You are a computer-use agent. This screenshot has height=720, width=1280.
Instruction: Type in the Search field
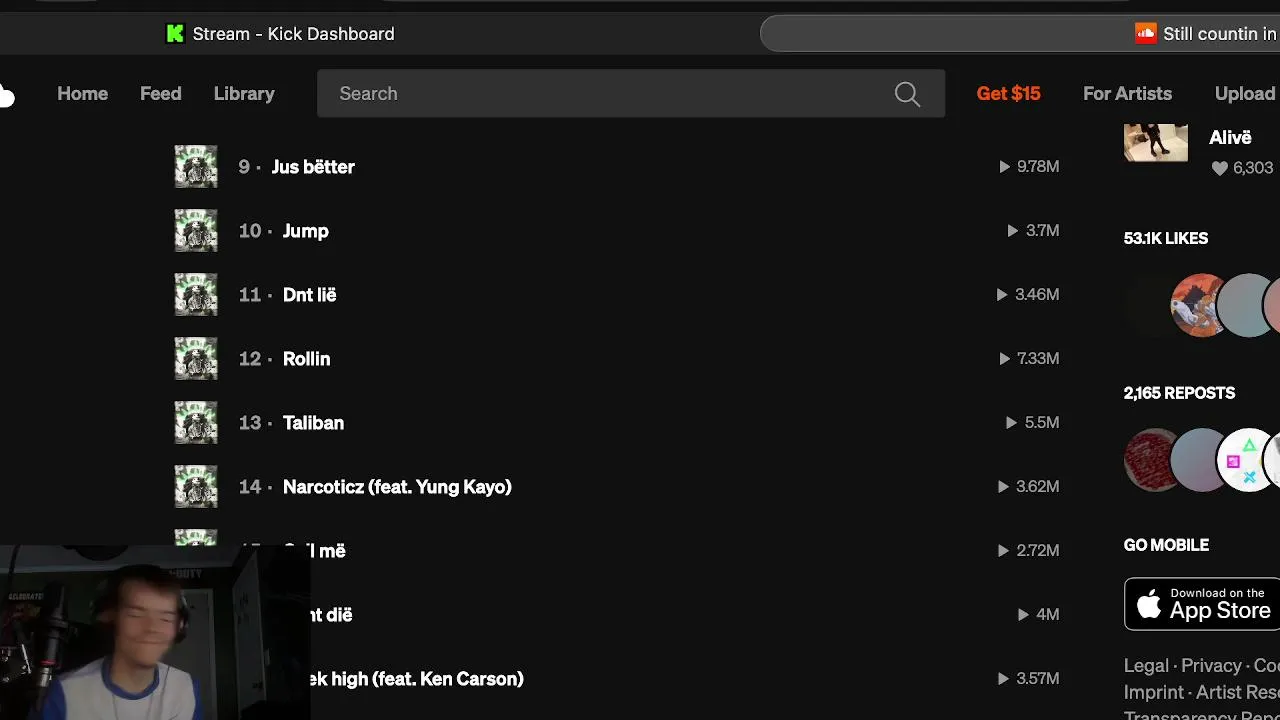coord(600,94)
